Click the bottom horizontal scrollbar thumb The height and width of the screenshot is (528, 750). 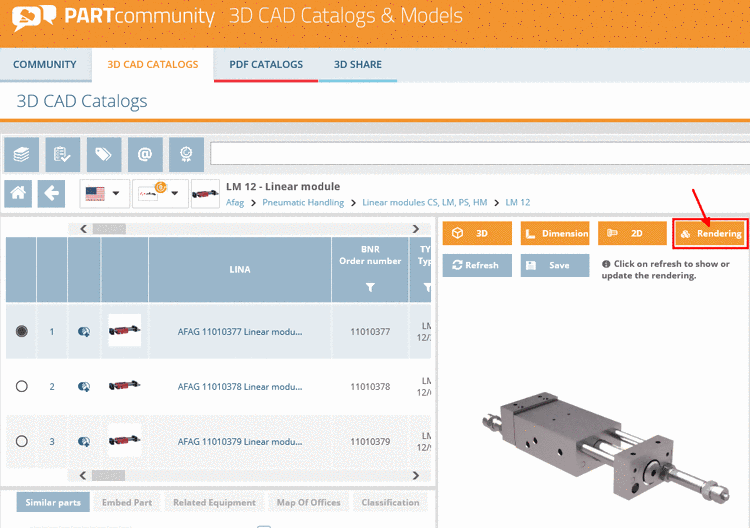tap(109, 475)
